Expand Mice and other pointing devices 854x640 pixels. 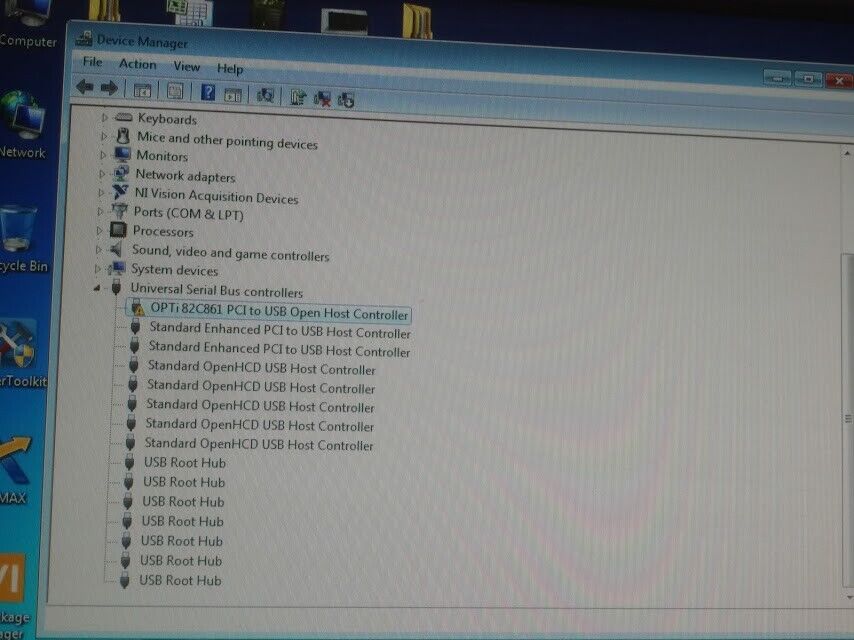(x=103, y=136)
